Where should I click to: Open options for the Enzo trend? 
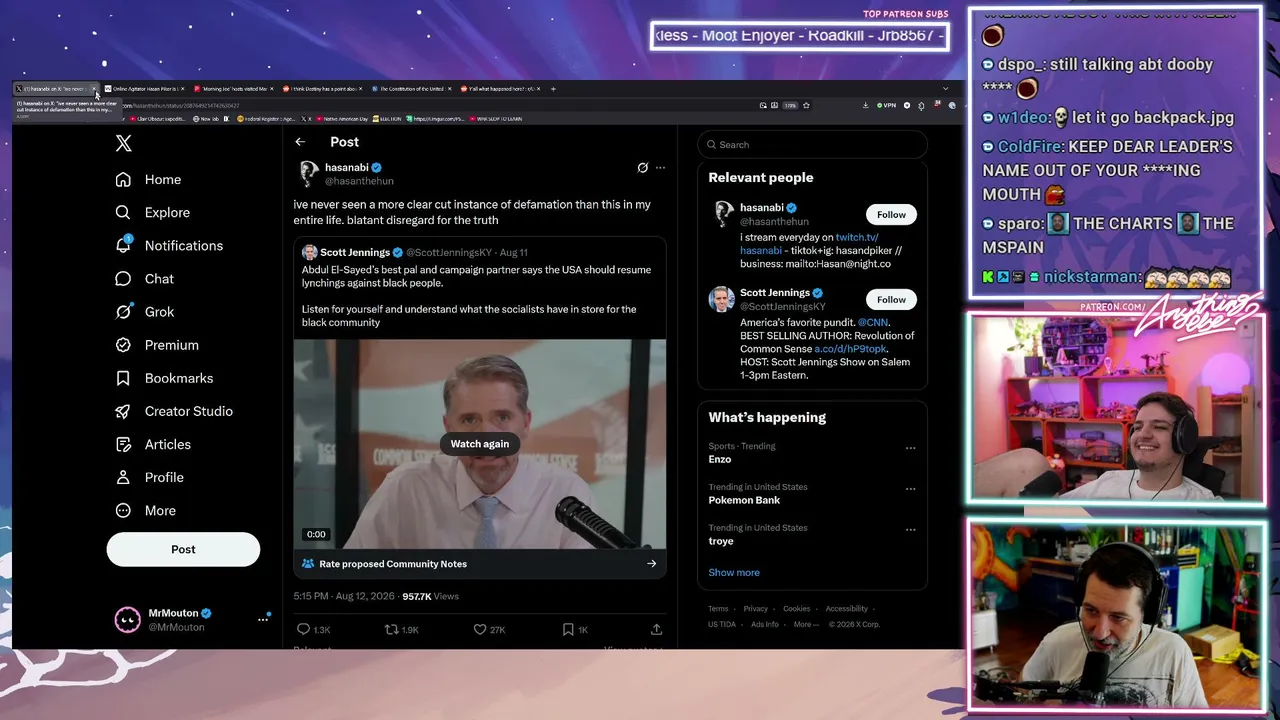tap(910, 448)
